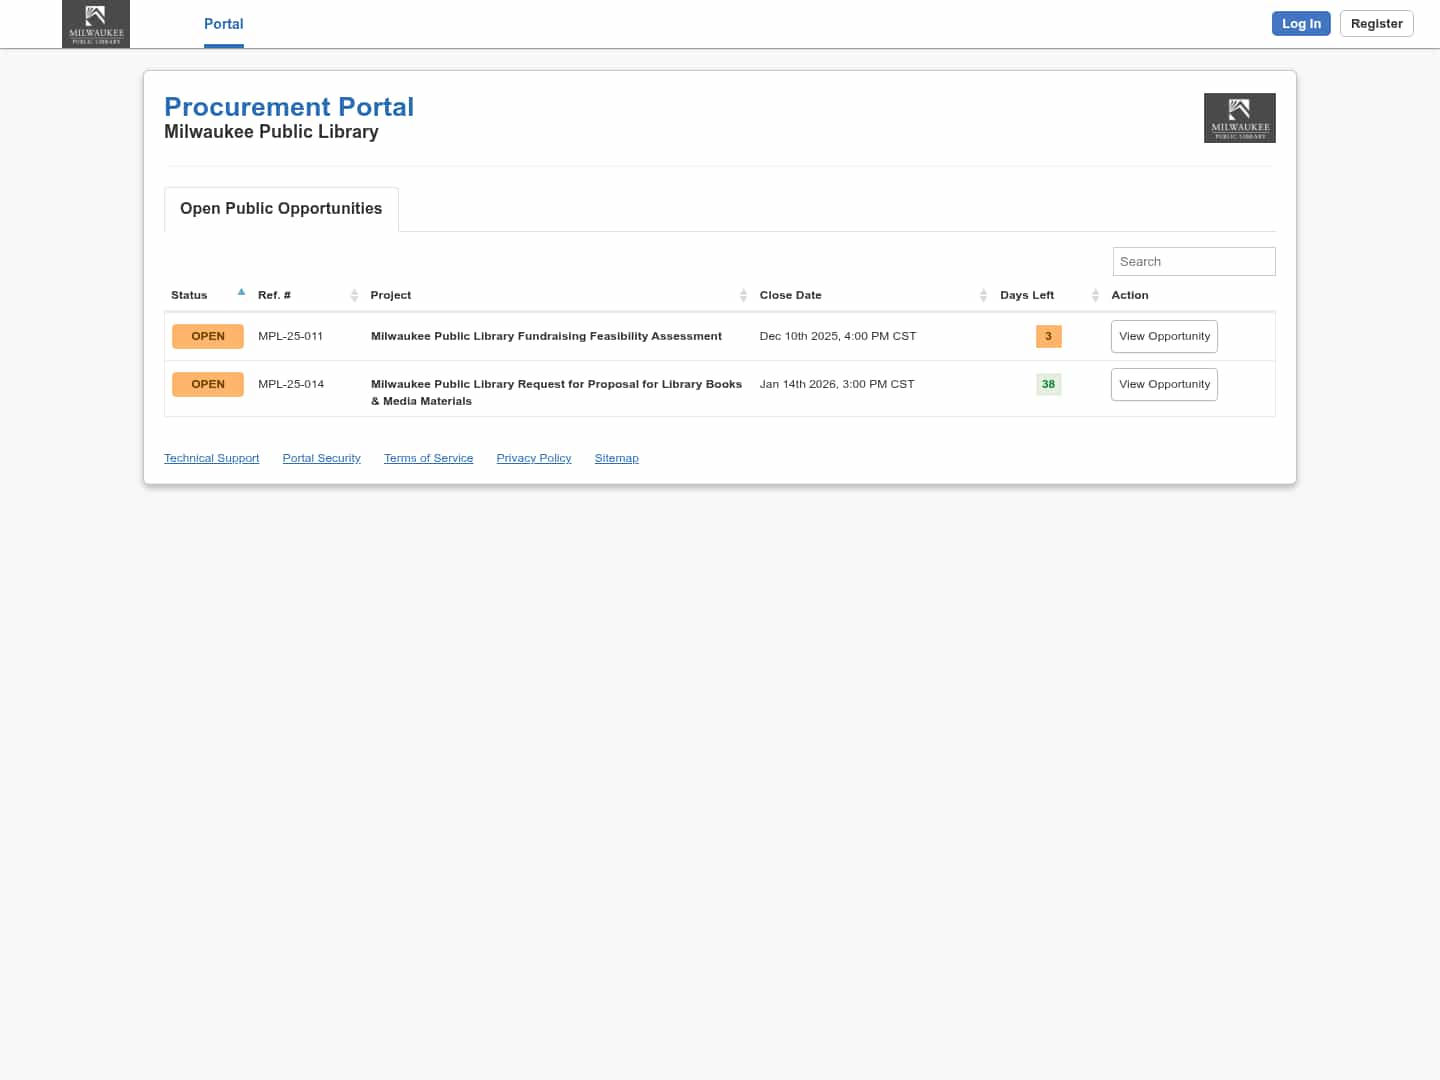Focus the opportunities Search field
This screenshot has height=1080, width=1440.
coord(1193,262)
